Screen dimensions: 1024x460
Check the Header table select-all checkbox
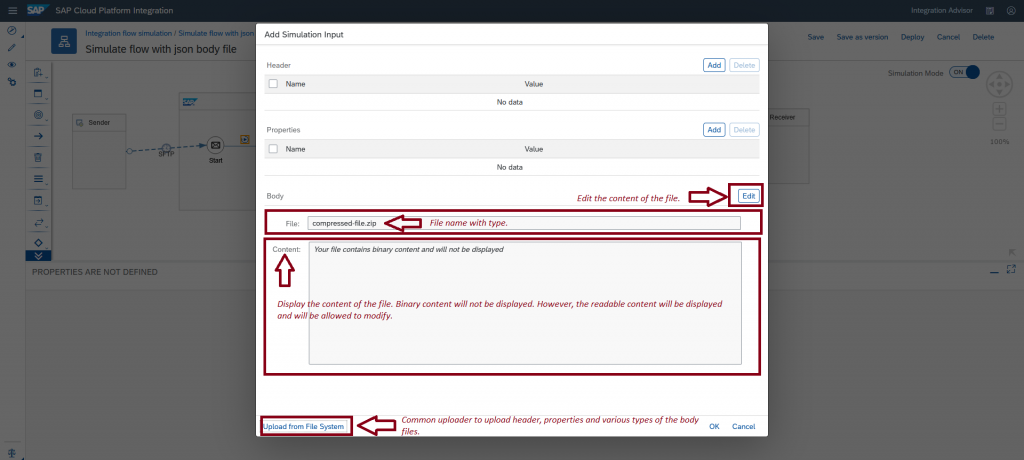273,84
